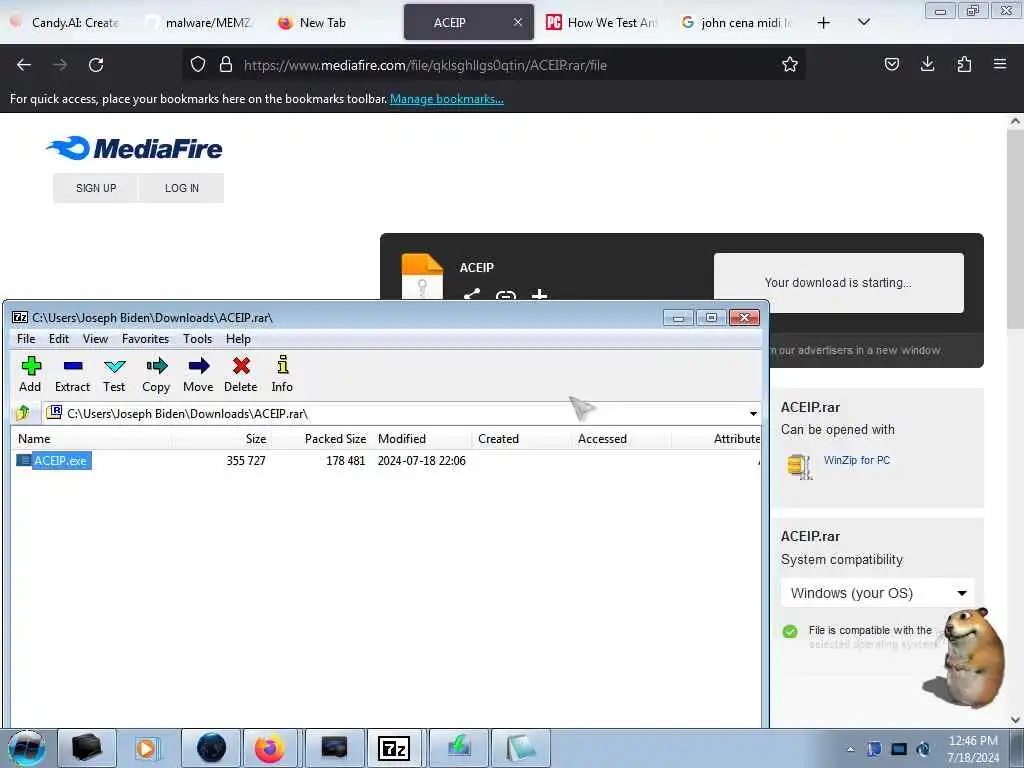
Task: Open the Favorites menu in 7-Zip
Action: point(146,339)
